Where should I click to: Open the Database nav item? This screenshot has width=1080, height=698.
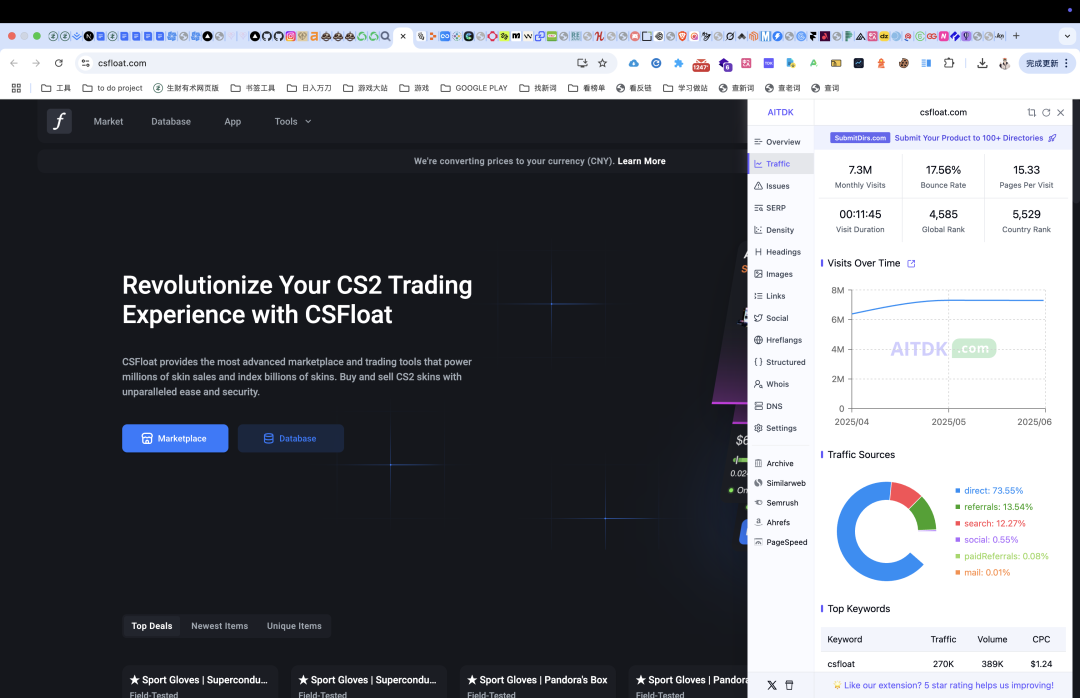[x=171, y=121]
